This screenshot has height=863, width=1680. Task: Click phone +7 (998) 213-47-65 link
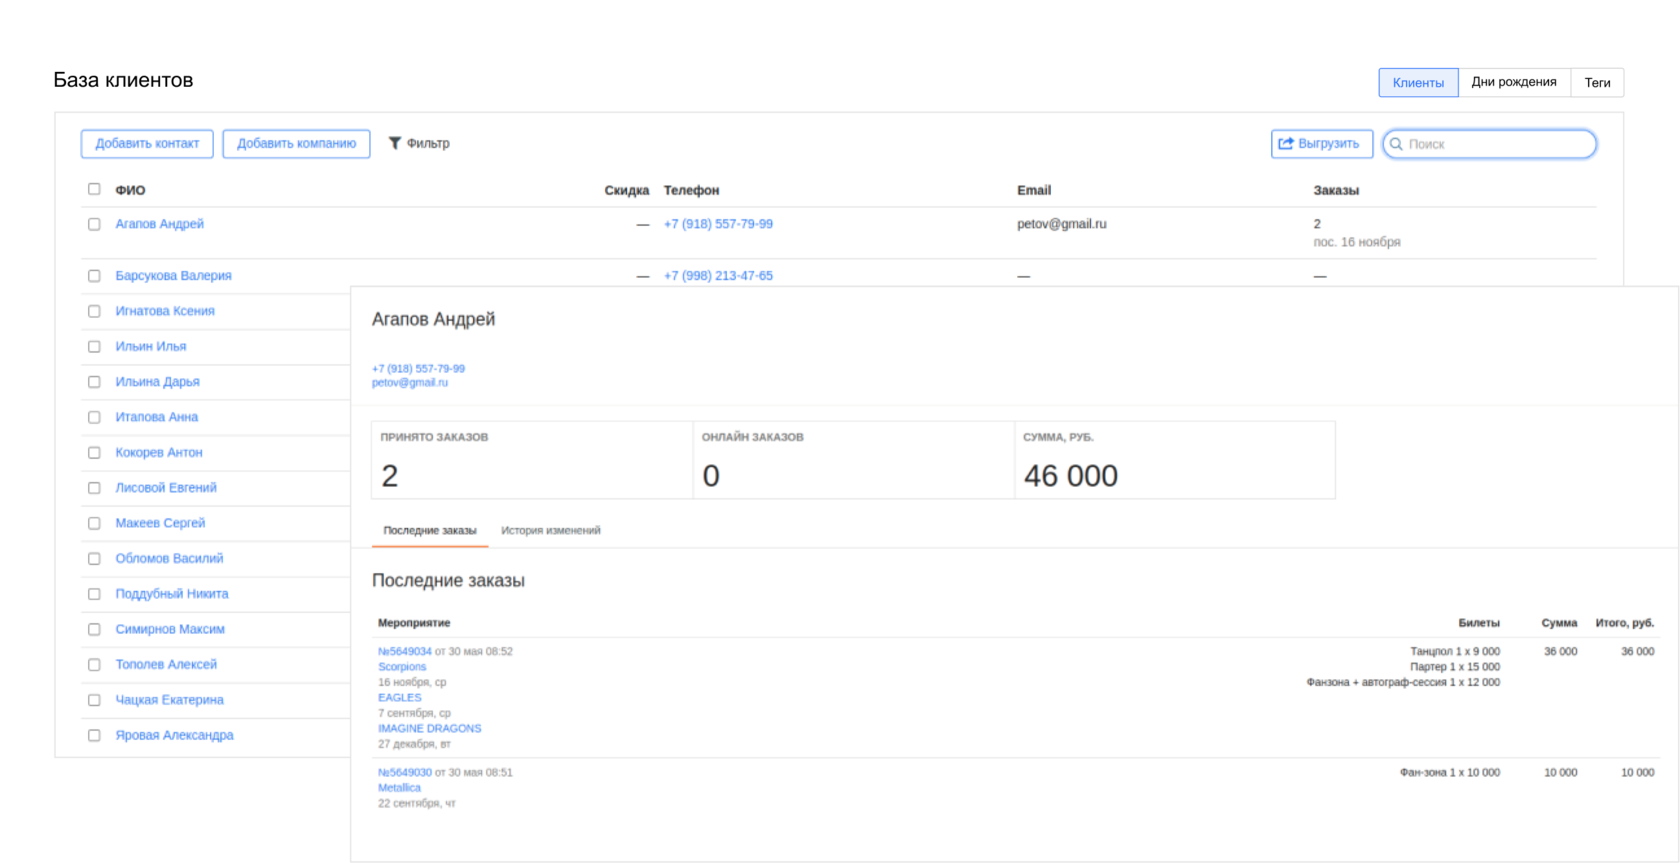(x=718, y=276)
